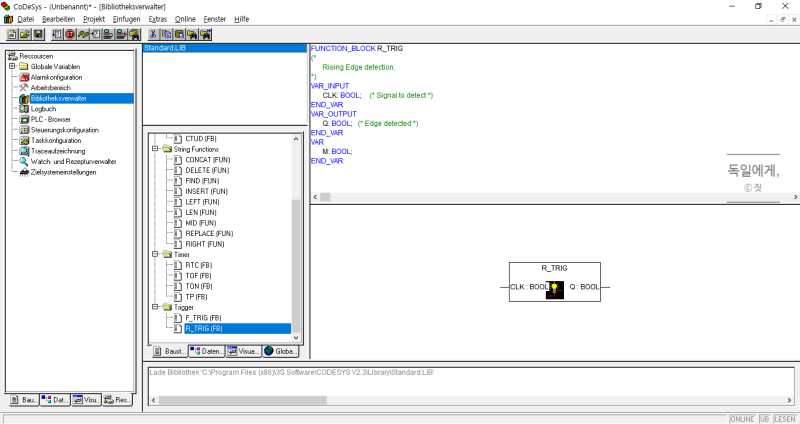Screen dimensions: 800x424
Task: Select FIND (FUN) in library tree
Action: tap(202, 181)
